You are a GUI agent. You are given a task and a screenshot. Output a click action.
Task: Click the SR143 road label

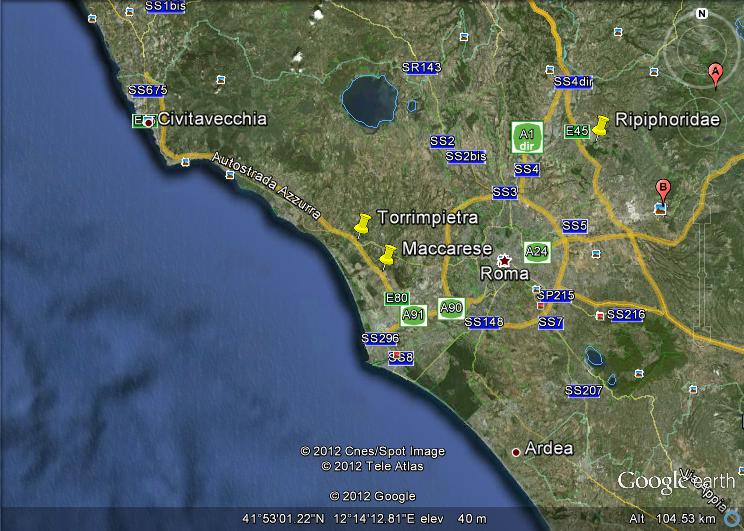tap(421, 67)
